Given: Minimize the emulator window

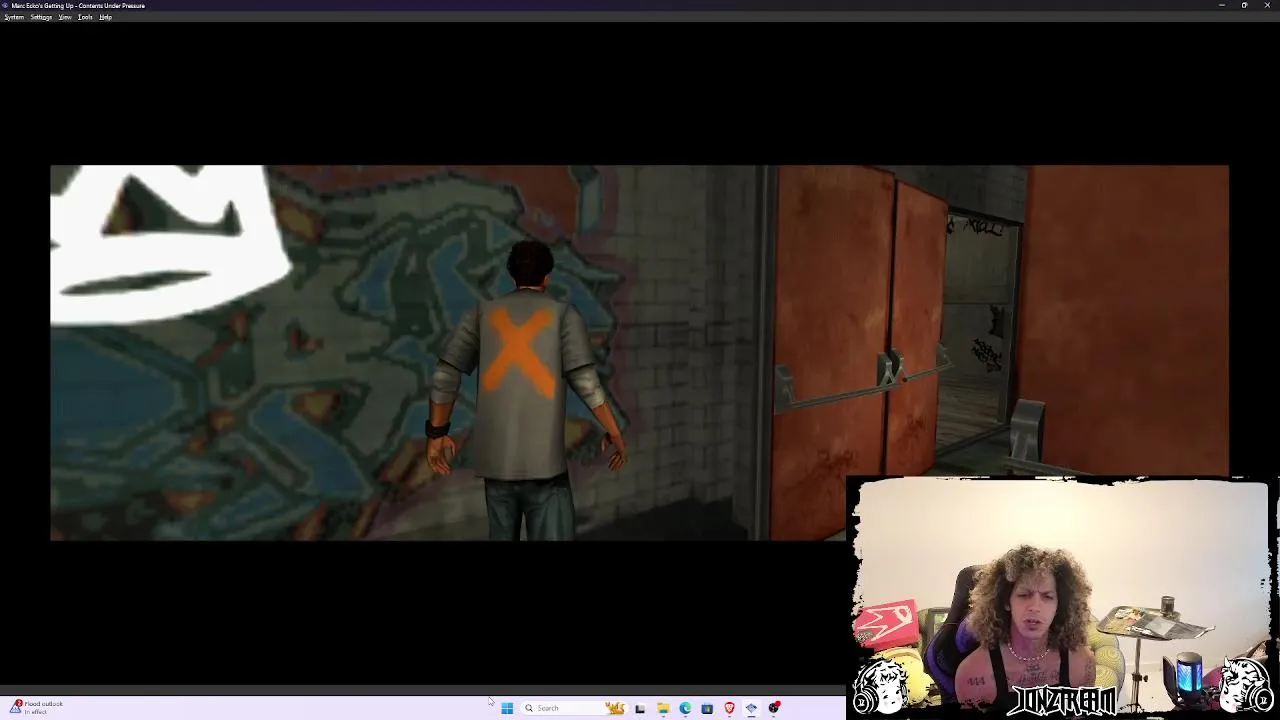Looking at the screenshot, I should coord(1221,5).
